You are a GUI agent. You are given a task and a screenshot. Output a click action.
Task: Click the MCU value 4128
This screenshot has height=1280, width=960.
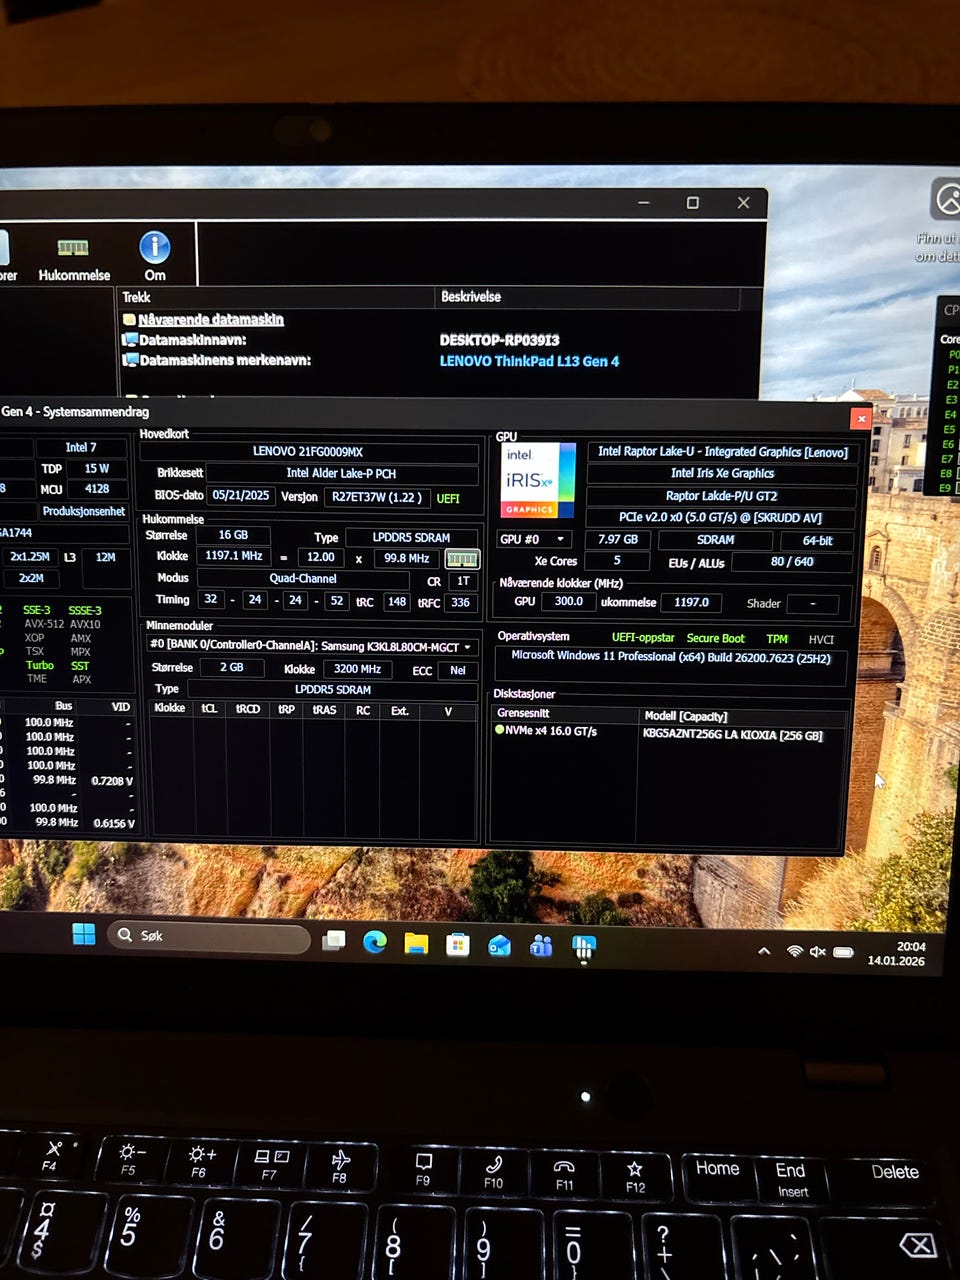(x=97, y=489)
